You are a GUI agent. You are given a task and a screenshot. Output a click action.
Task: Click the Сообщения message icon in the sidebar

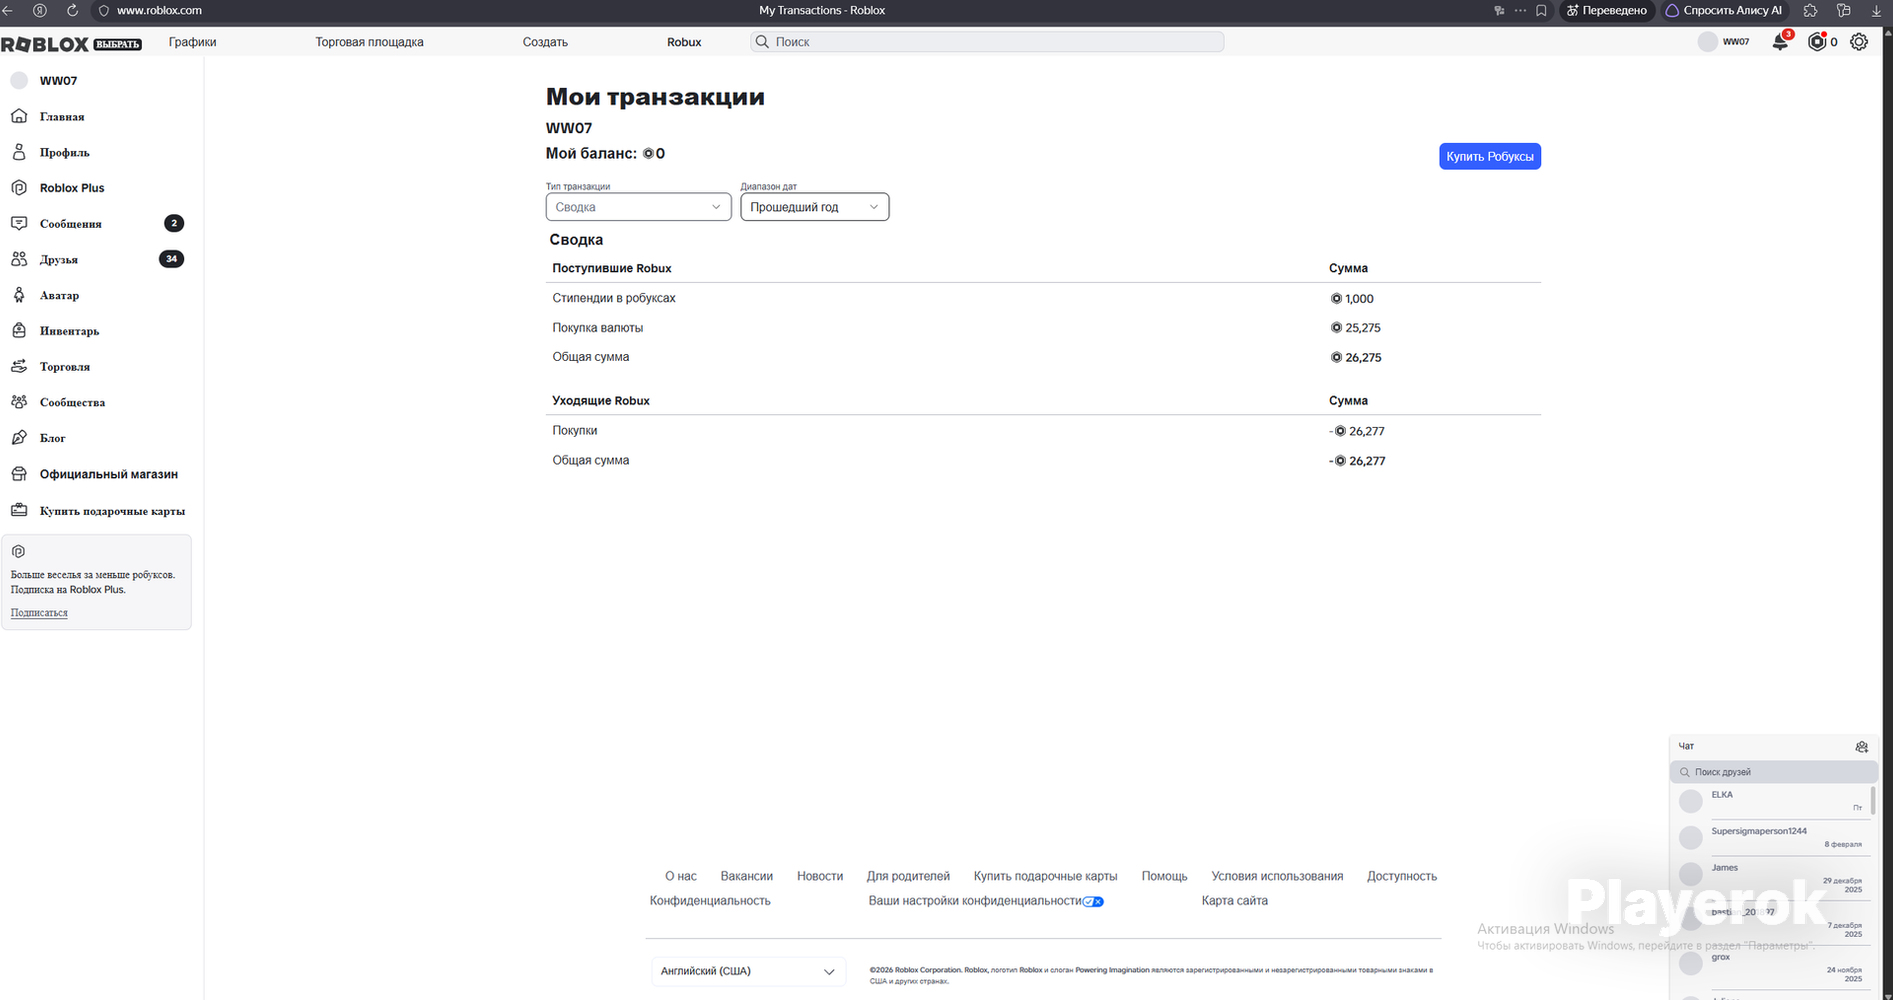[19, 223]
